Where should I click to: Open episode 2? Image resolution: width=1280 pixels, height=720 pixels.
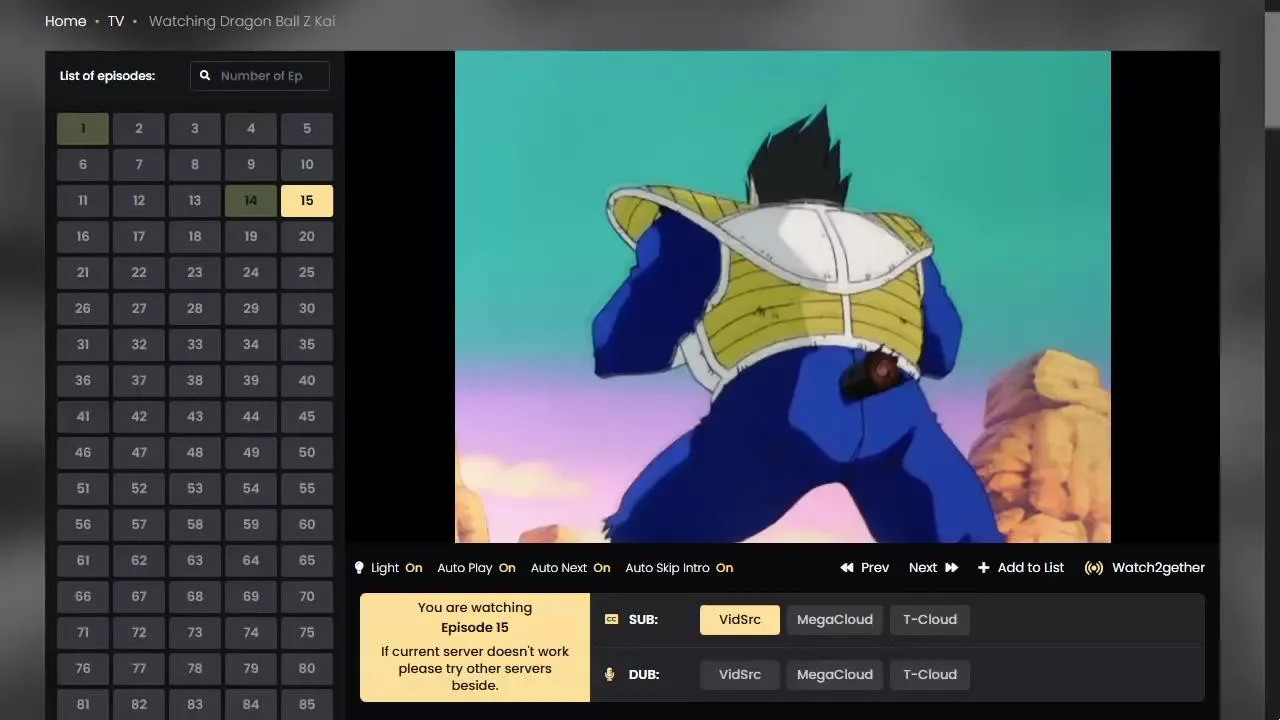coord(139,129)
